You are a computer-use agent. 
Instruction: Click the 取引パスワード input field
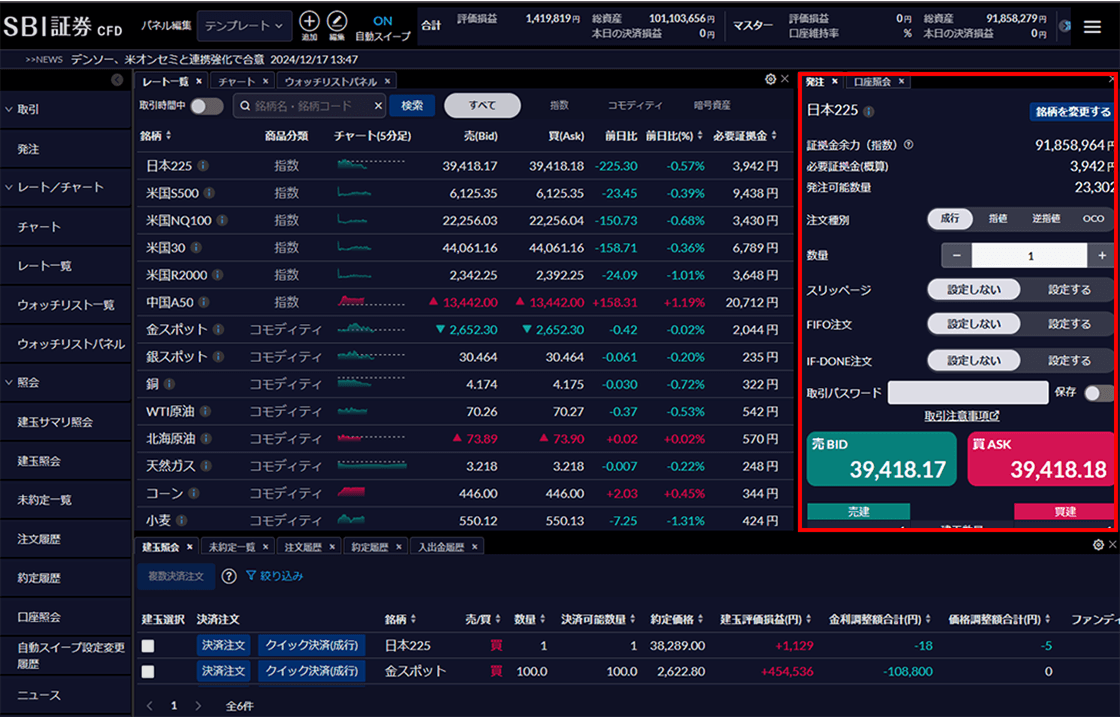[967, 393]
